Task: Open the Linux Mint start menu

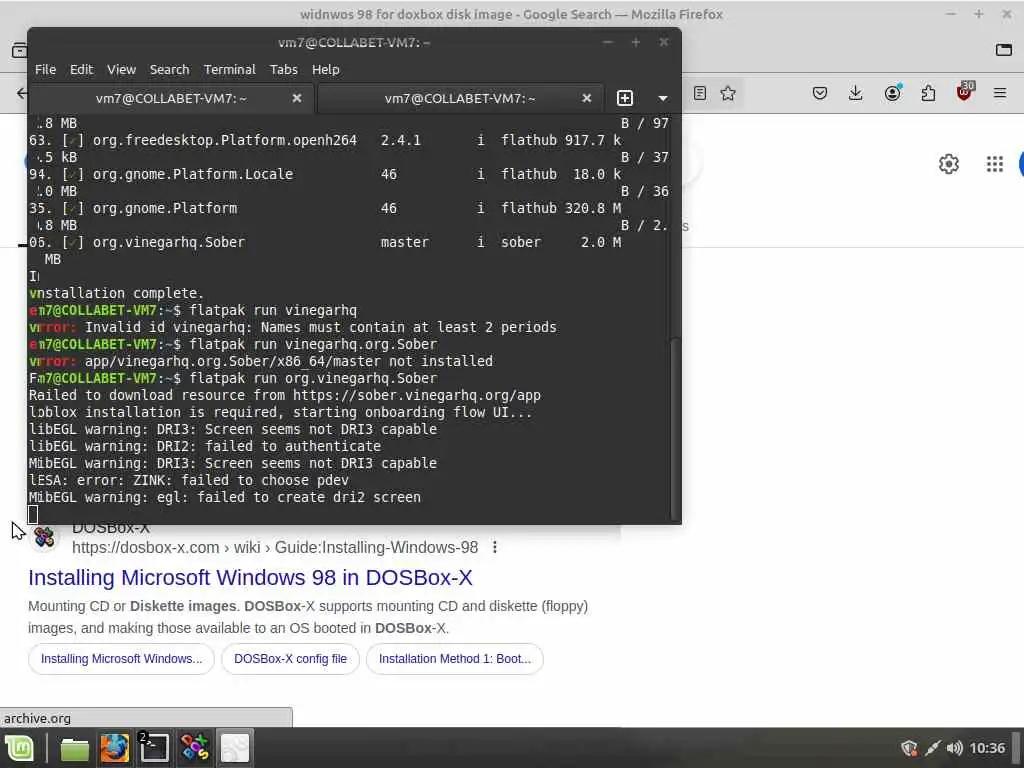Action: pos(20,748)
